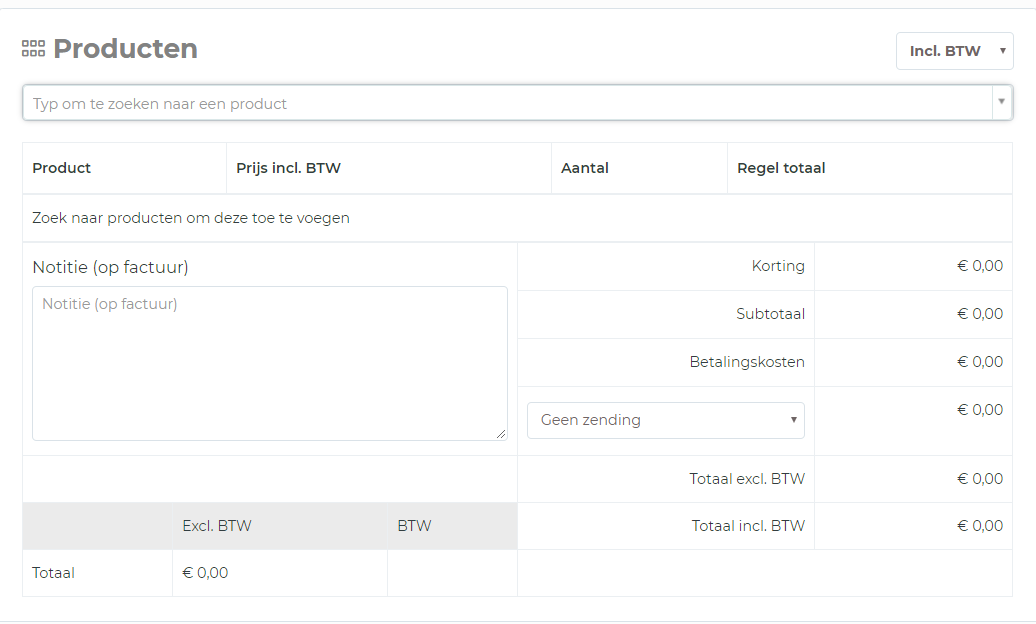This screenshot has width=1036, height=624.
Task: Click the Betalingskosten label
Action: (x=747, y=362)
